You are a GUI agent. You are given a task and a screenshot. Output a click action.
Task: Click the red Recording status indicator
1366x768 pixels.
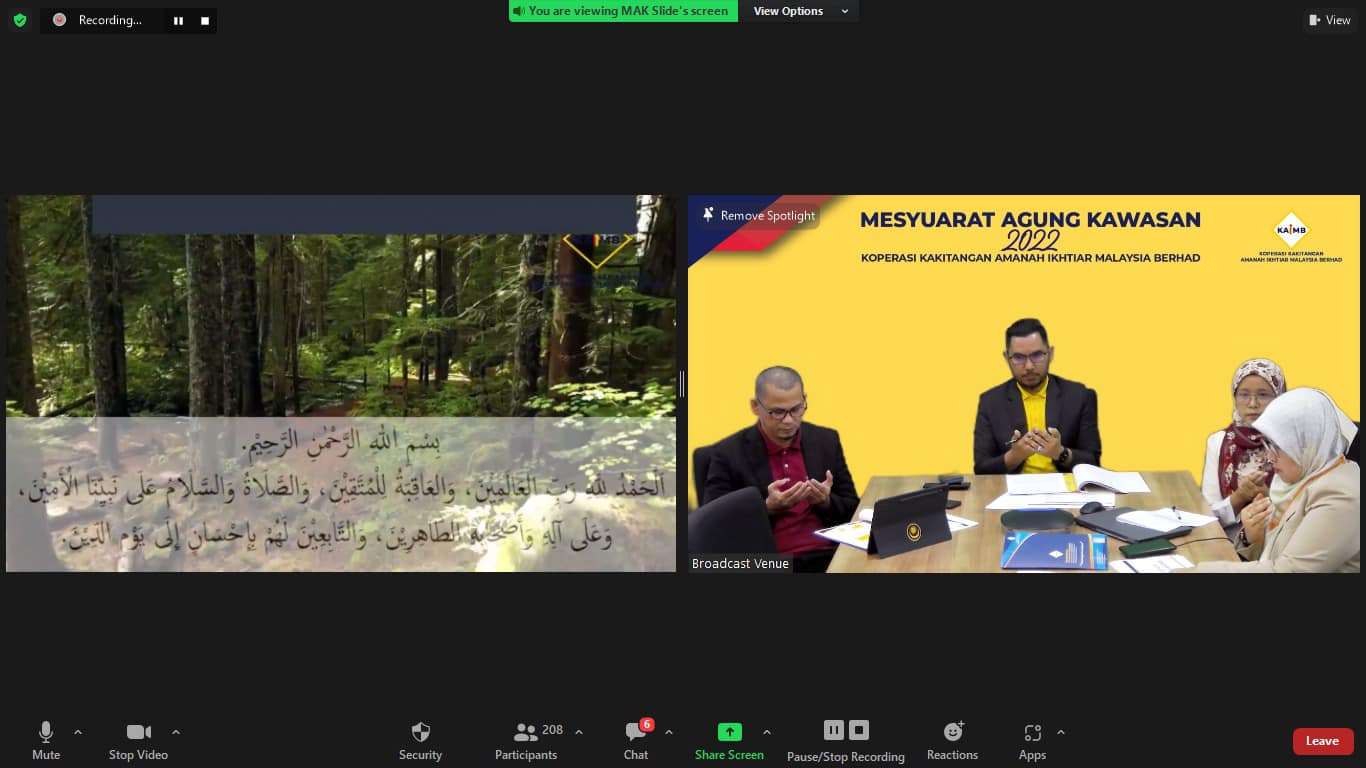coord(60,20)
